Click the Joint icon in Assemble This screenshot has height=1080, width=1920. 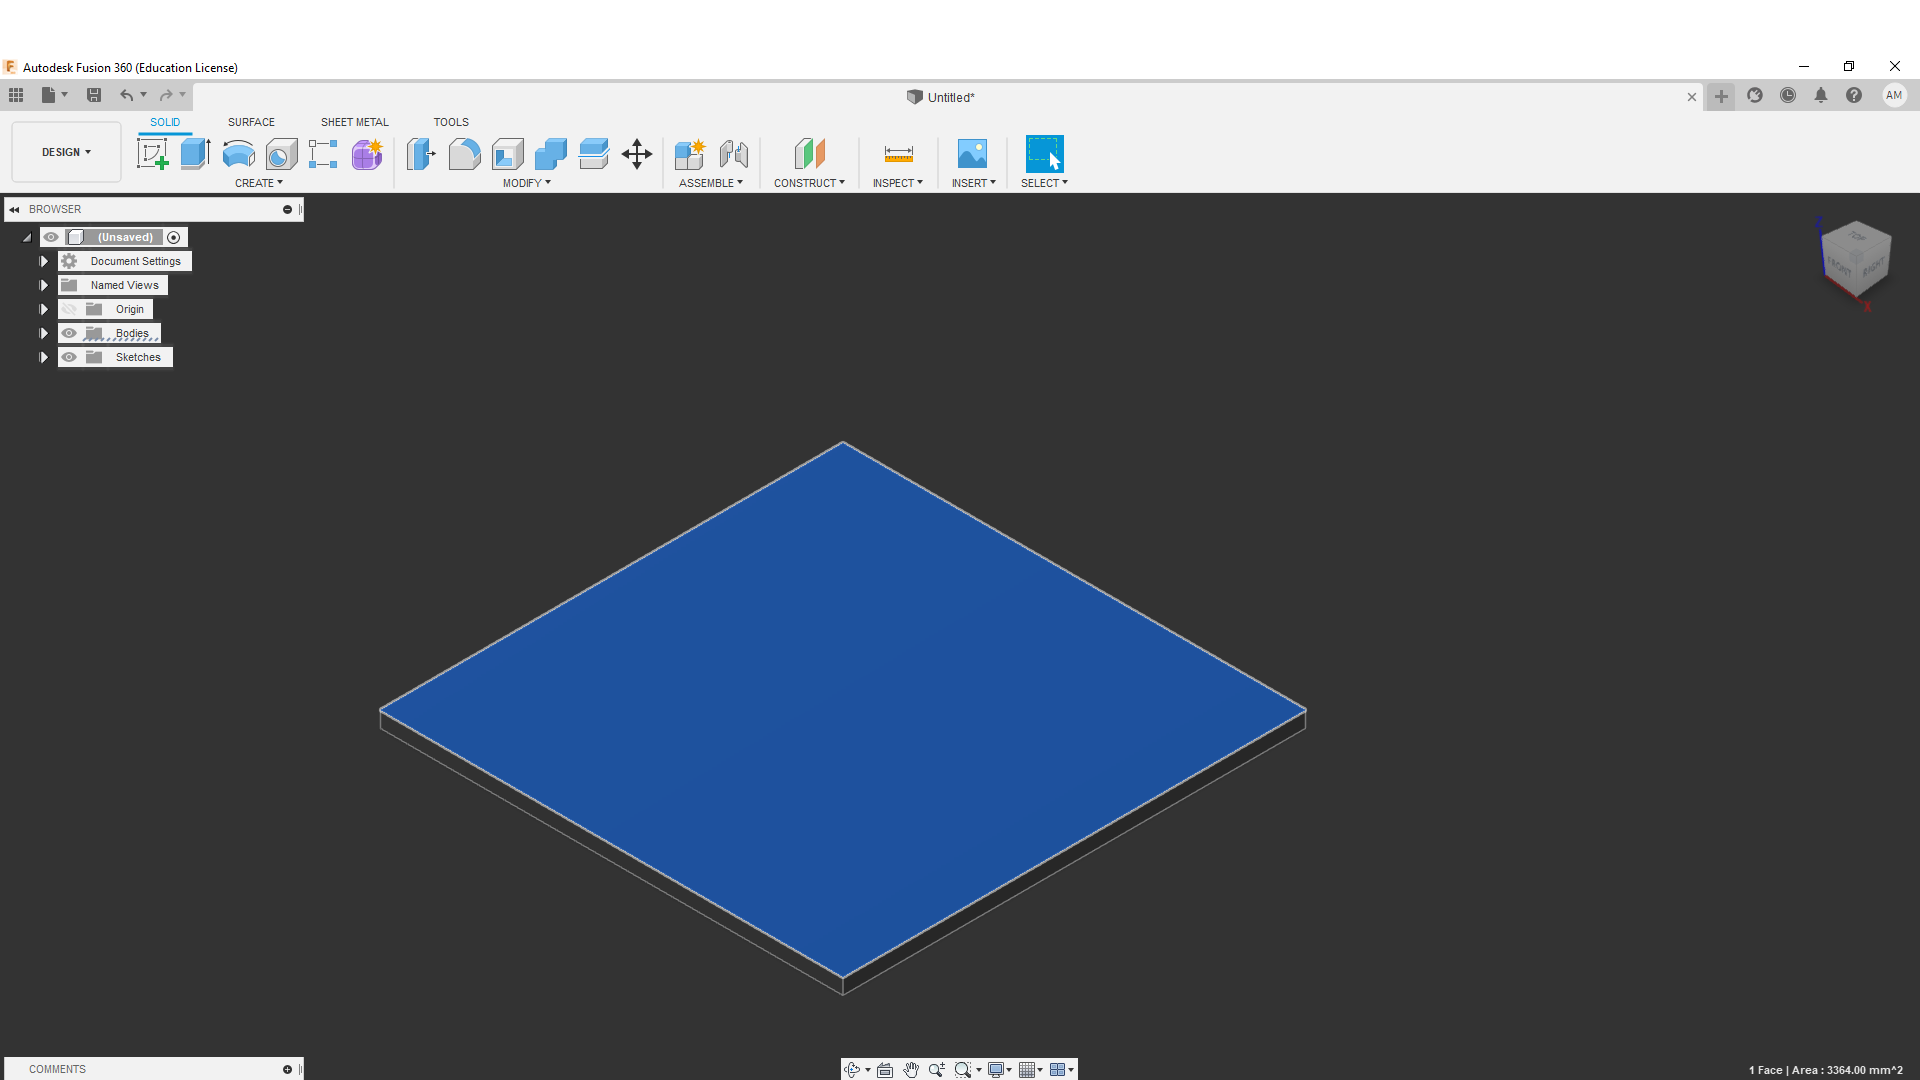tap(733, 154)
